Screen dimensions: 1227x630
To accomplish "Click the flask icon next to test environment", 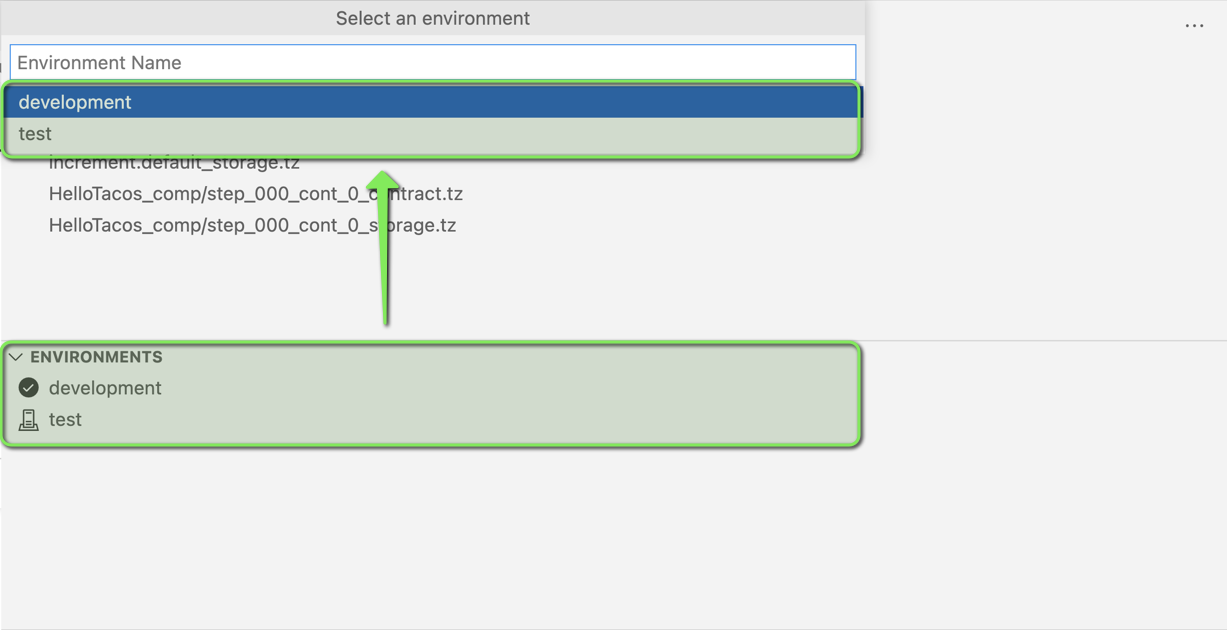I will [28, 419].
